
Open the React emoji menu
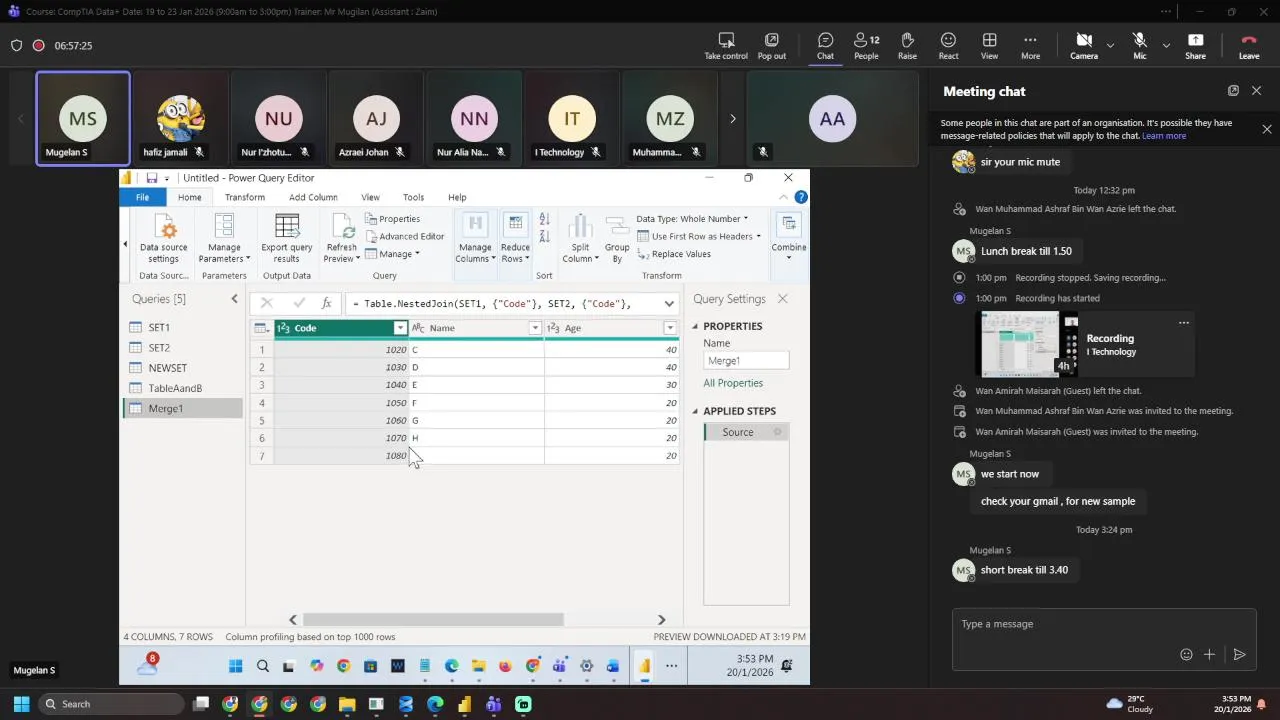[948, 46]
